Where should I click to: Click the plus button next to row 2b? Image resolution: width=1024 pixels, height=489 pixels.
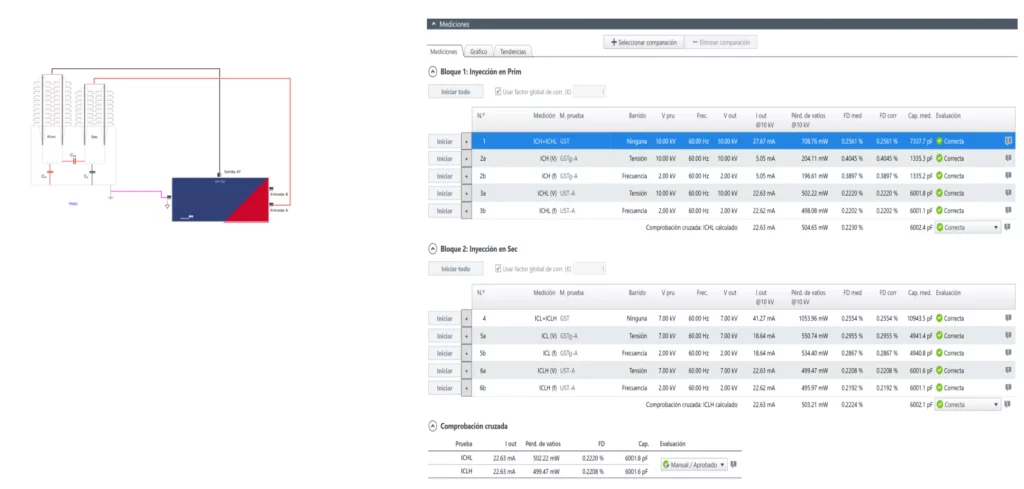coord(466,176)
